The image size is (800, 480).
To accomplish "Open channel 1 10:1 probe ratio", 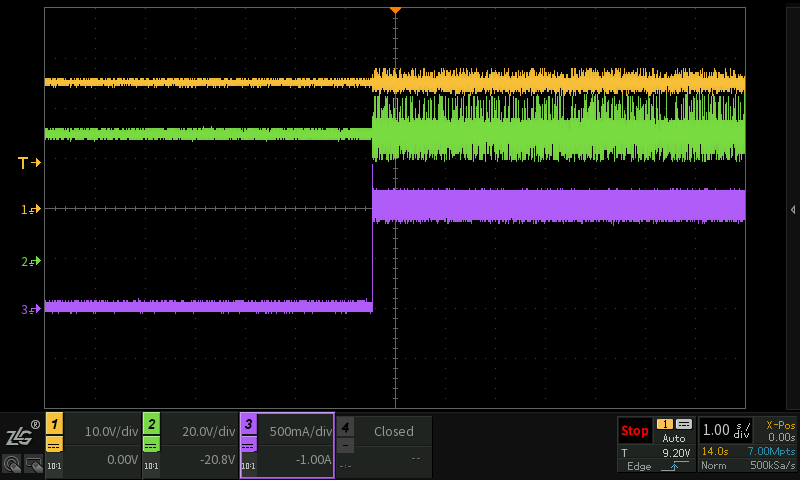I will click(x=54, y=466).
